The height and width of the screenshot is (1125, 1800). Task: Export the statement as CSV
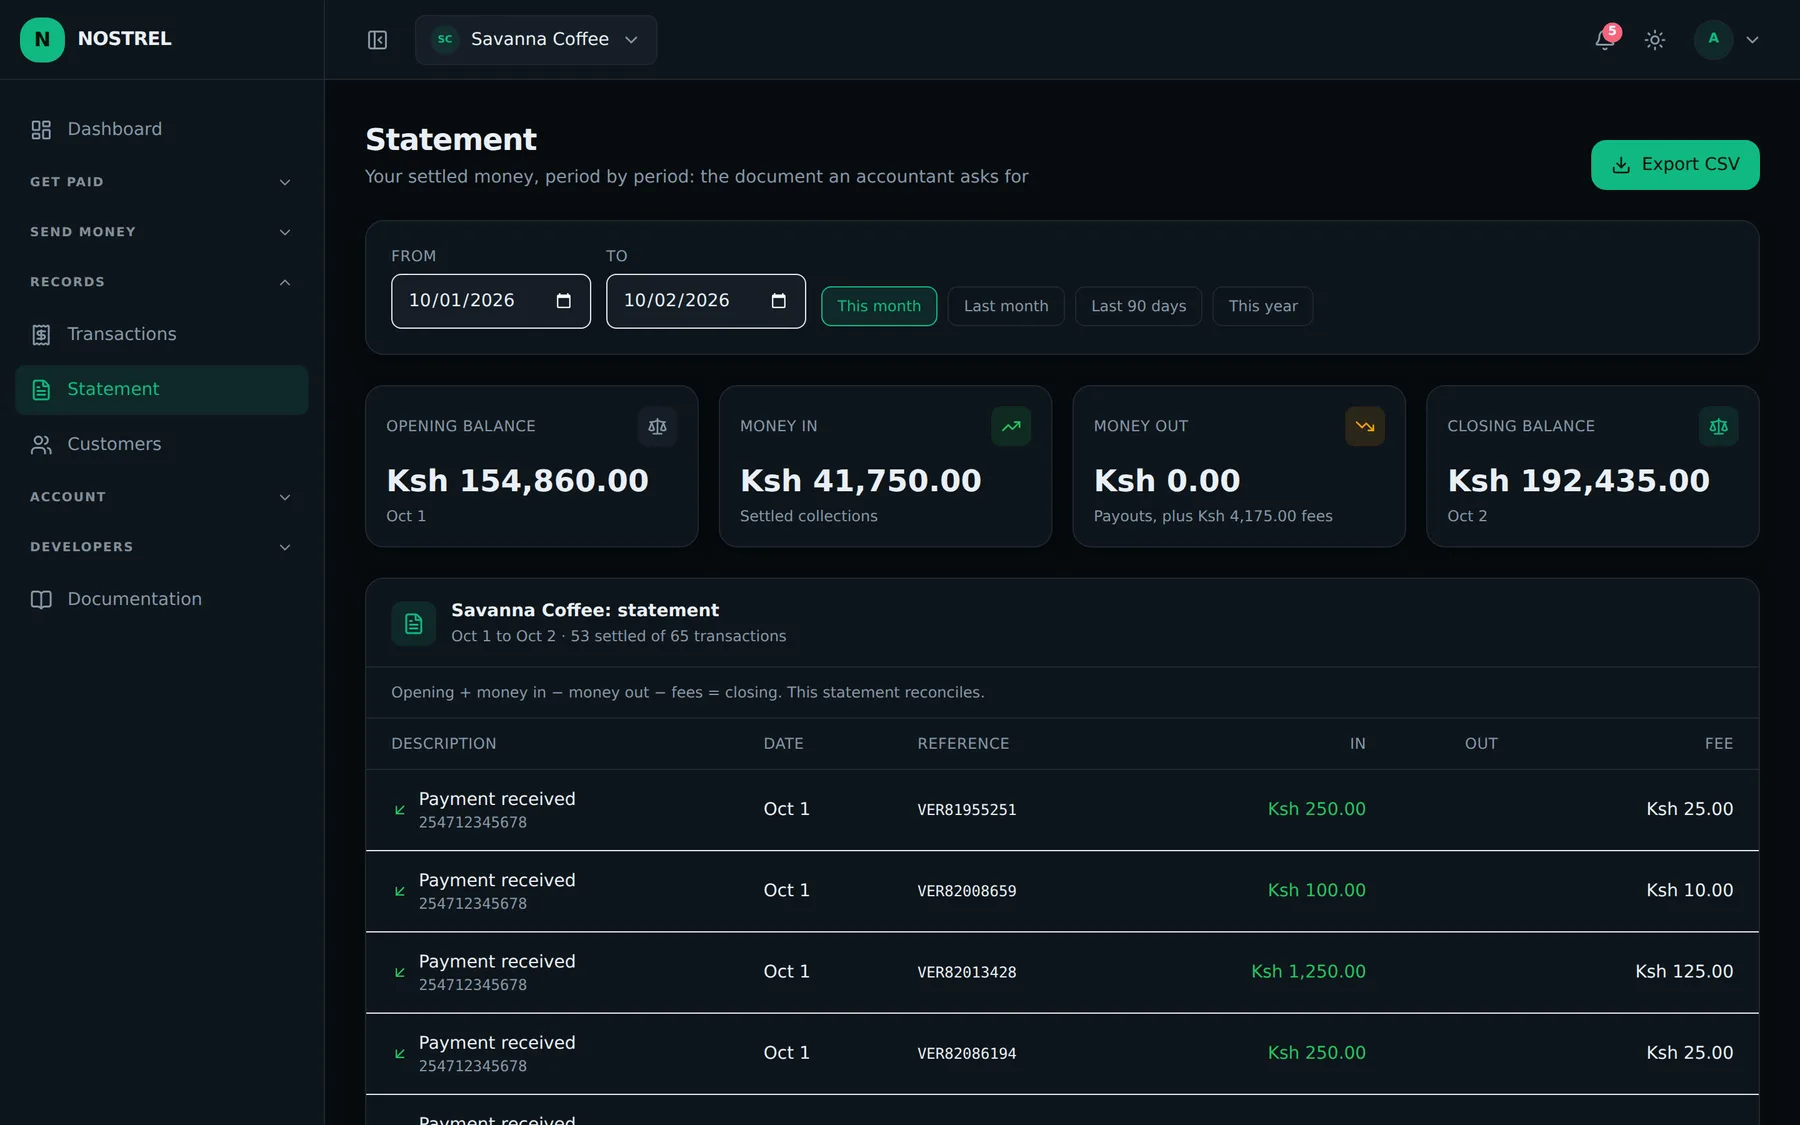pyautogui.click(x=1675, y=165)
